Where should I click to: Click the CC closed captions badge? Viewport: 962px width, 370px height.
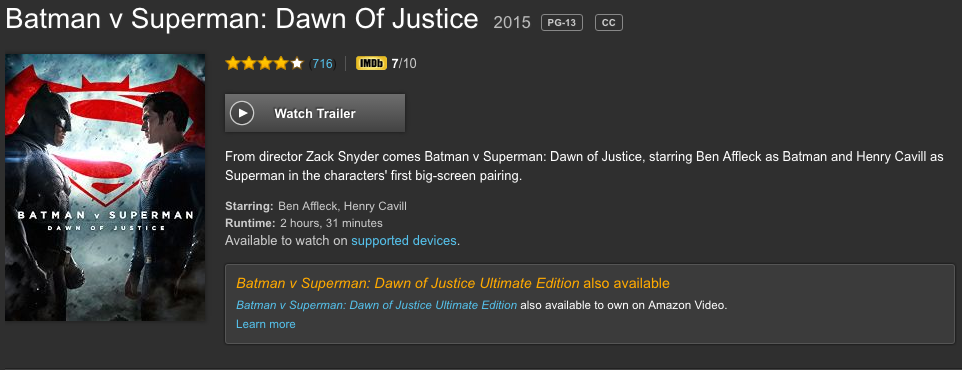609,23
